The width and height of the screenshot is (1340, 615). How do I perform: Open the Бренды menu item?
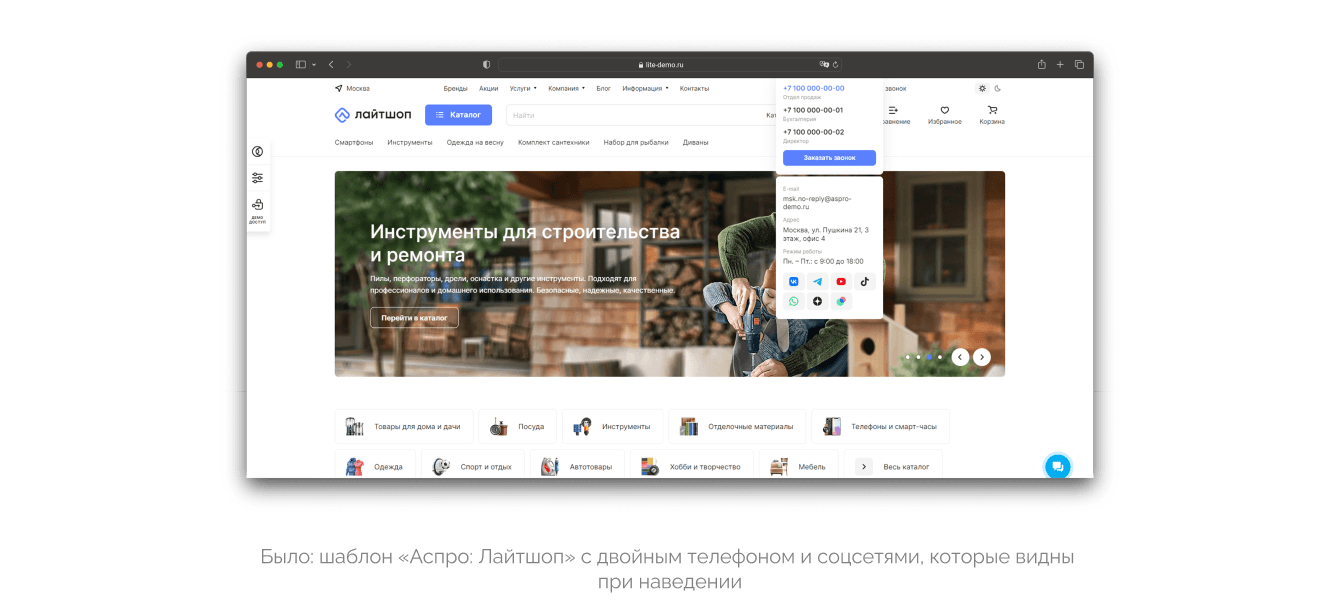click(455, 88)
